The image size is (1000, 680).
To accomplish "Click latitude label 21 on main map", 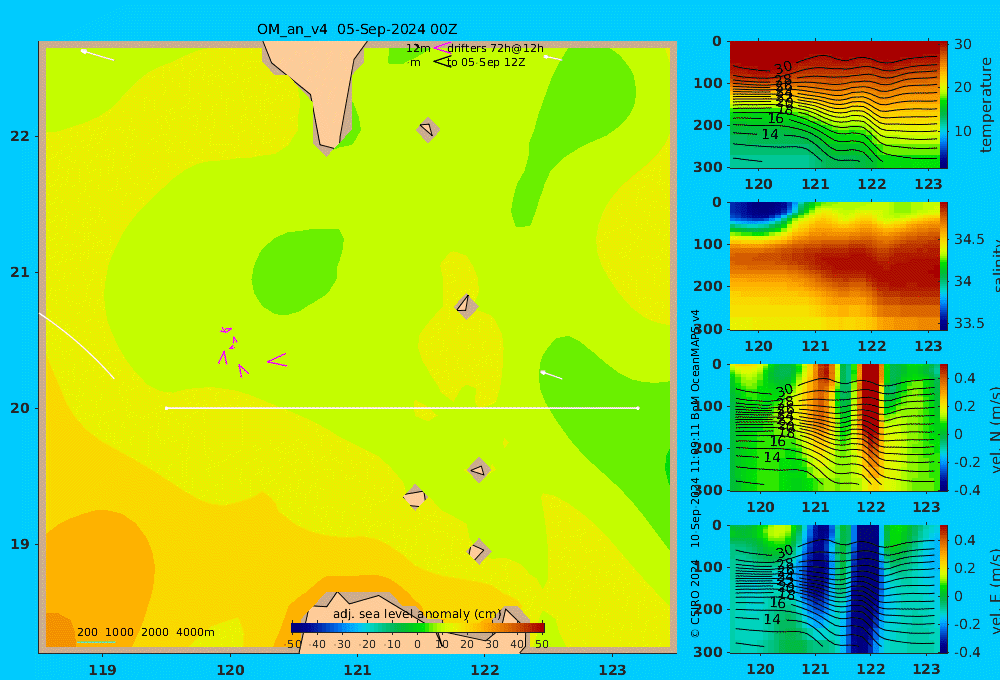I will point(20,272).
